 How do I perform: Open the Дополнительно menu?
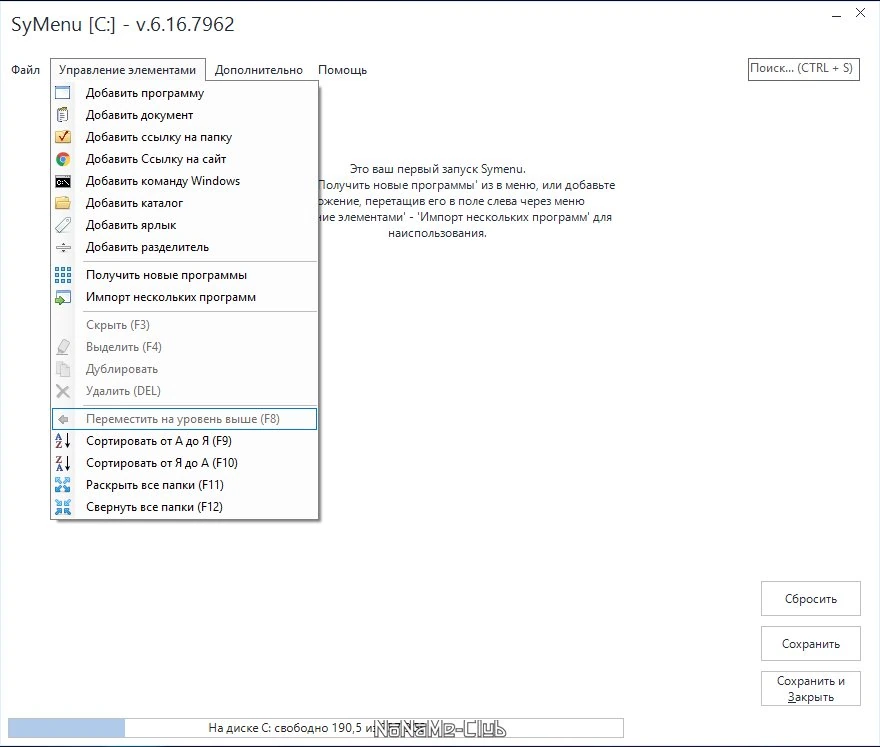click(259, 70)
